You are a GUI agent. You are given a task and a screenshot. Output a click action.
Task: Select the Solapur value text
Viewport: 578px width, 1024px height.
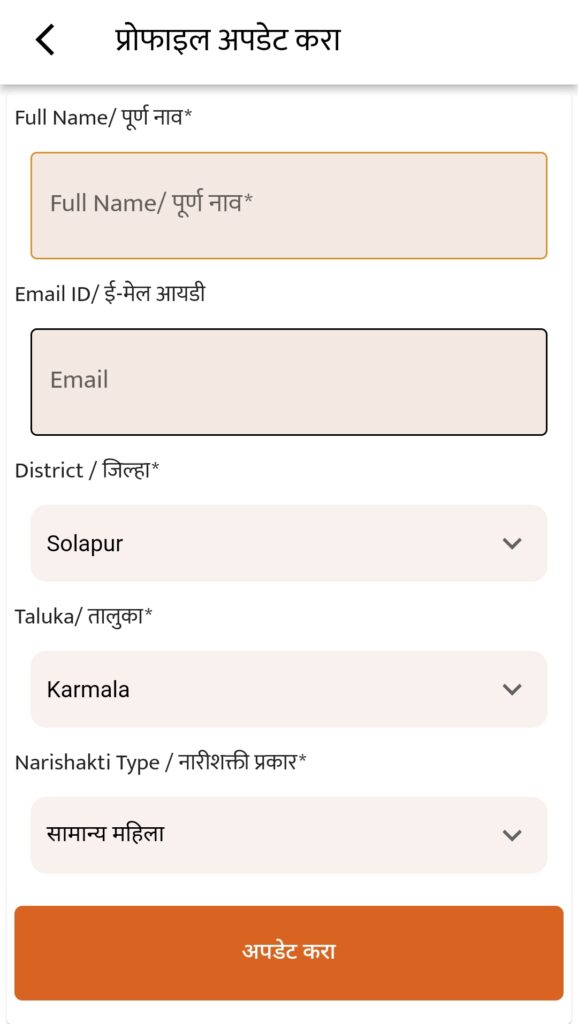click(x=85, y=544)
